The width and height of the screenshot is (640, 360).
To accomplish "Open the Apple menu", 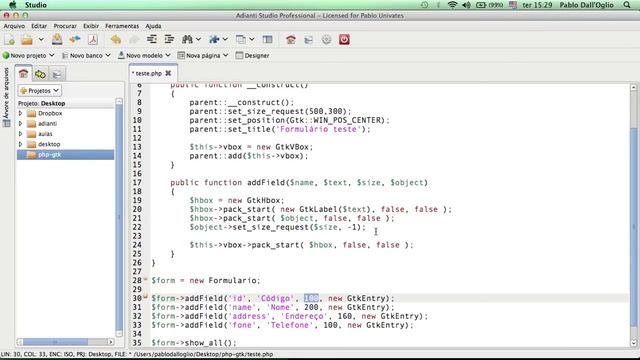I will (13, 5).
